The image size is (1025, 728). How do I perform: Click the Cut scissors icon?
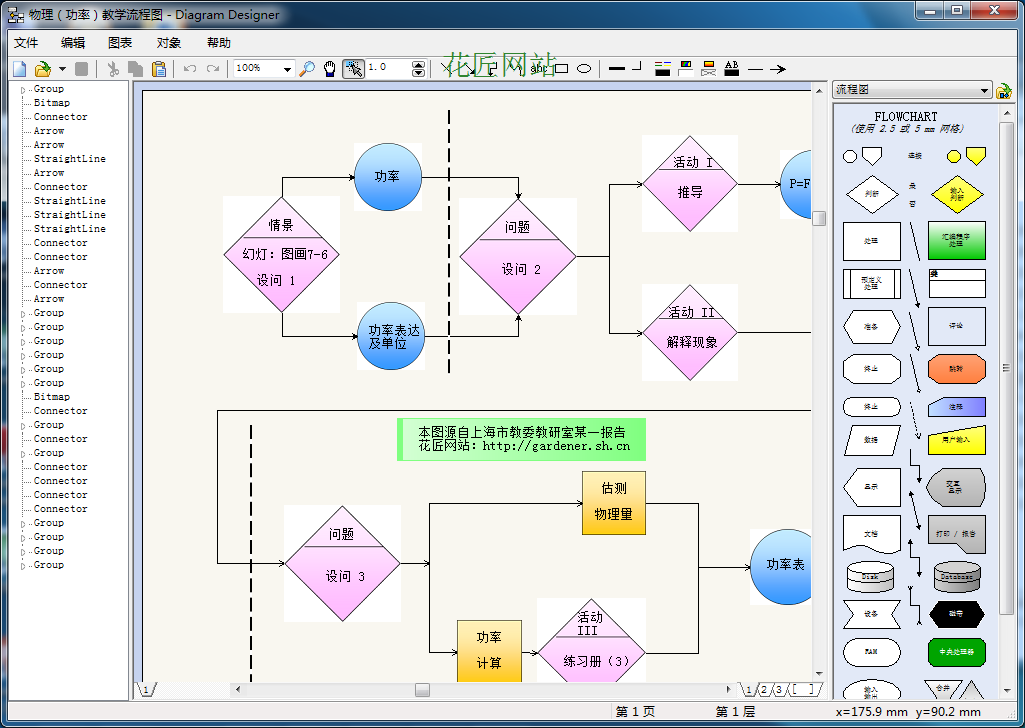[x=112, y=69]
